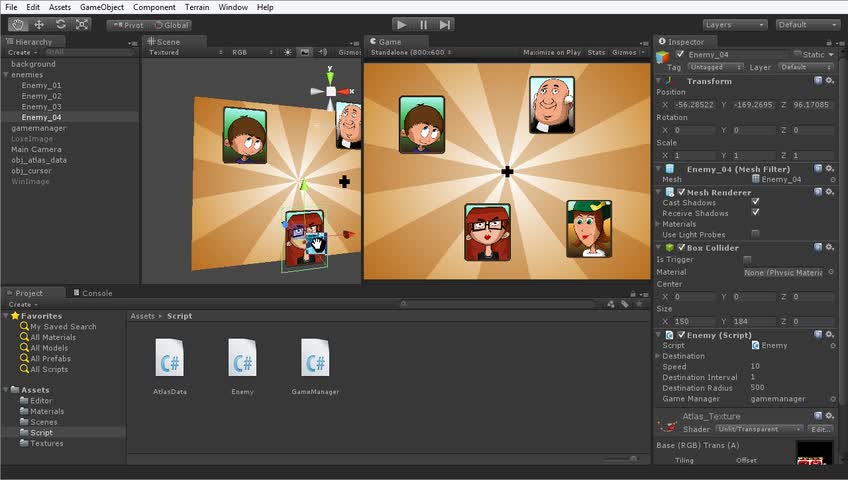The width and height of the screenshot is (848, 480).
Task: Open the Layers dropdown
Action: 733,24
